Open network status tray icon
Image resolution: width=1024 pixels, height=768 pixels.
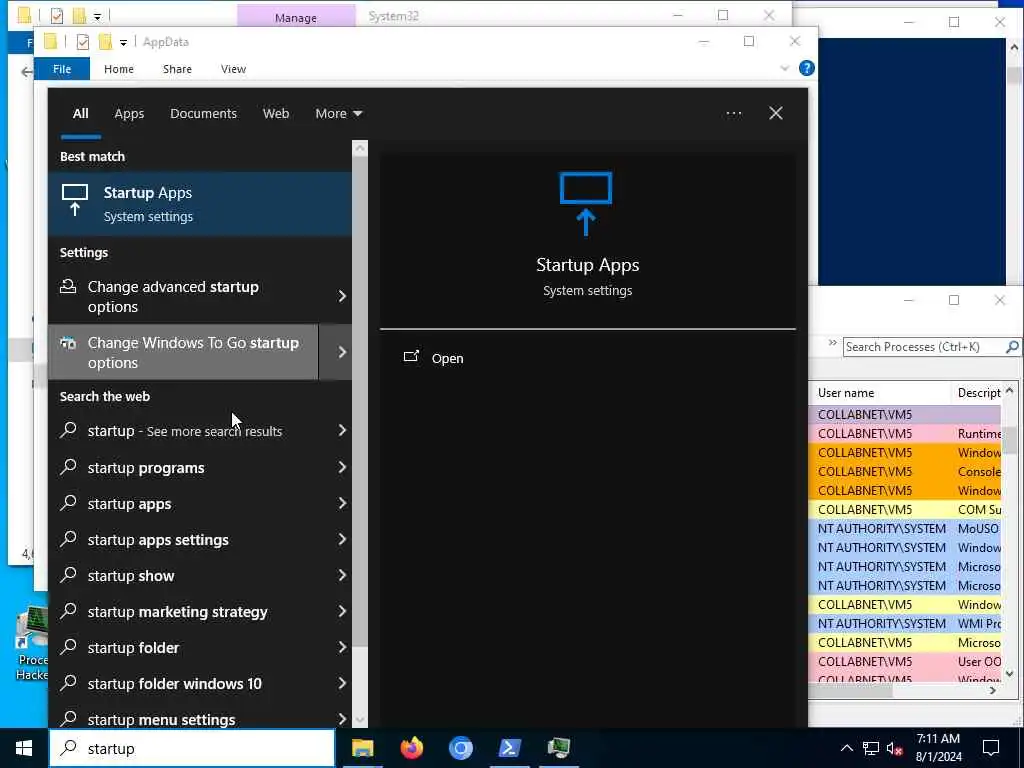pos(871,748)
